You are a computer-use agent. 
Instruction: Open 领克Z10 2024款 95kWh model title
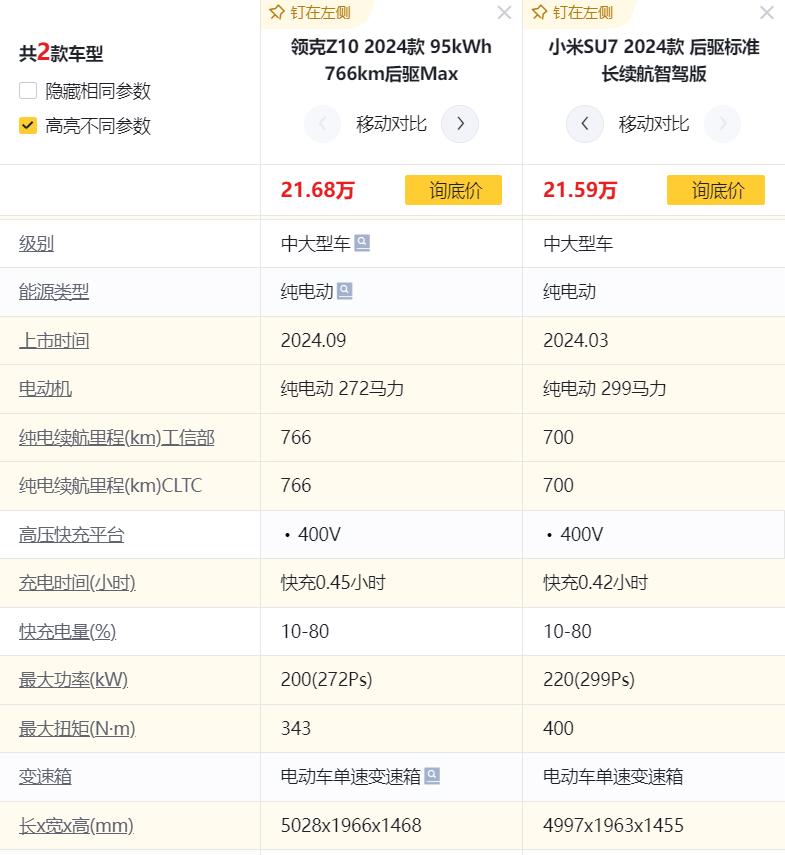[x=391, y=60]
